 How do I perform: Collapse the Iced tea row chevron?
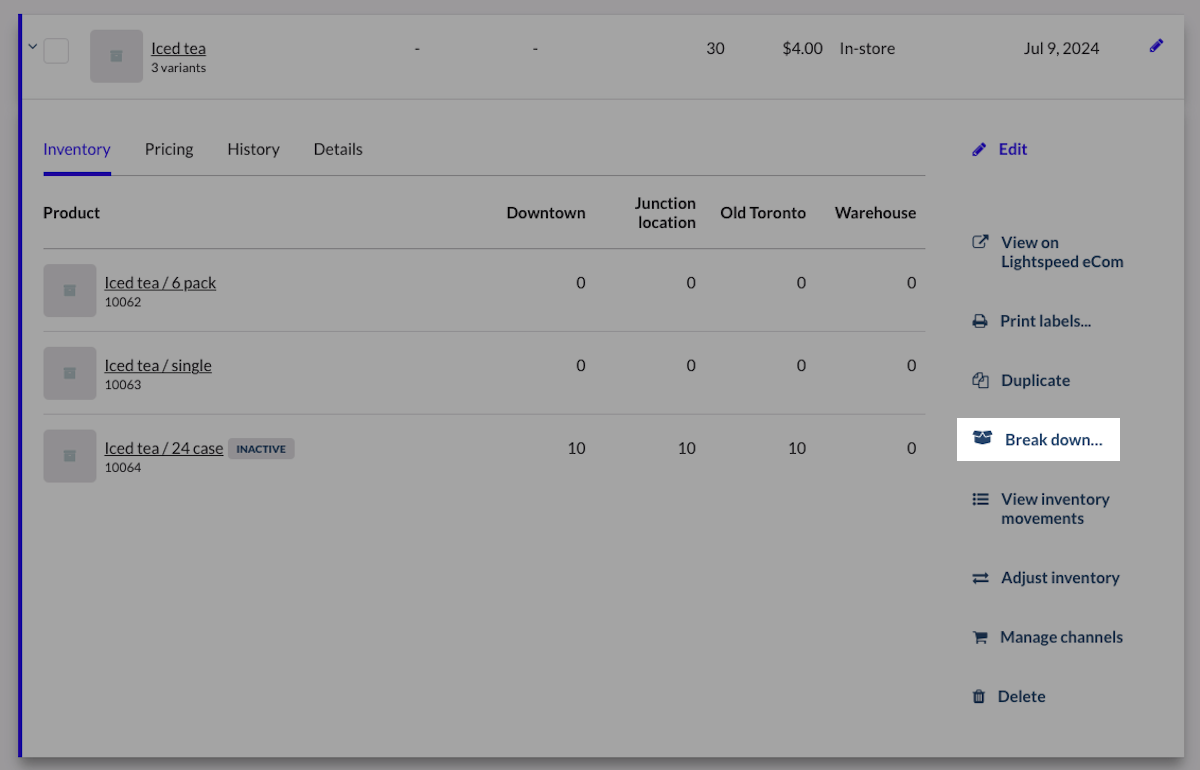coord(32,46)
